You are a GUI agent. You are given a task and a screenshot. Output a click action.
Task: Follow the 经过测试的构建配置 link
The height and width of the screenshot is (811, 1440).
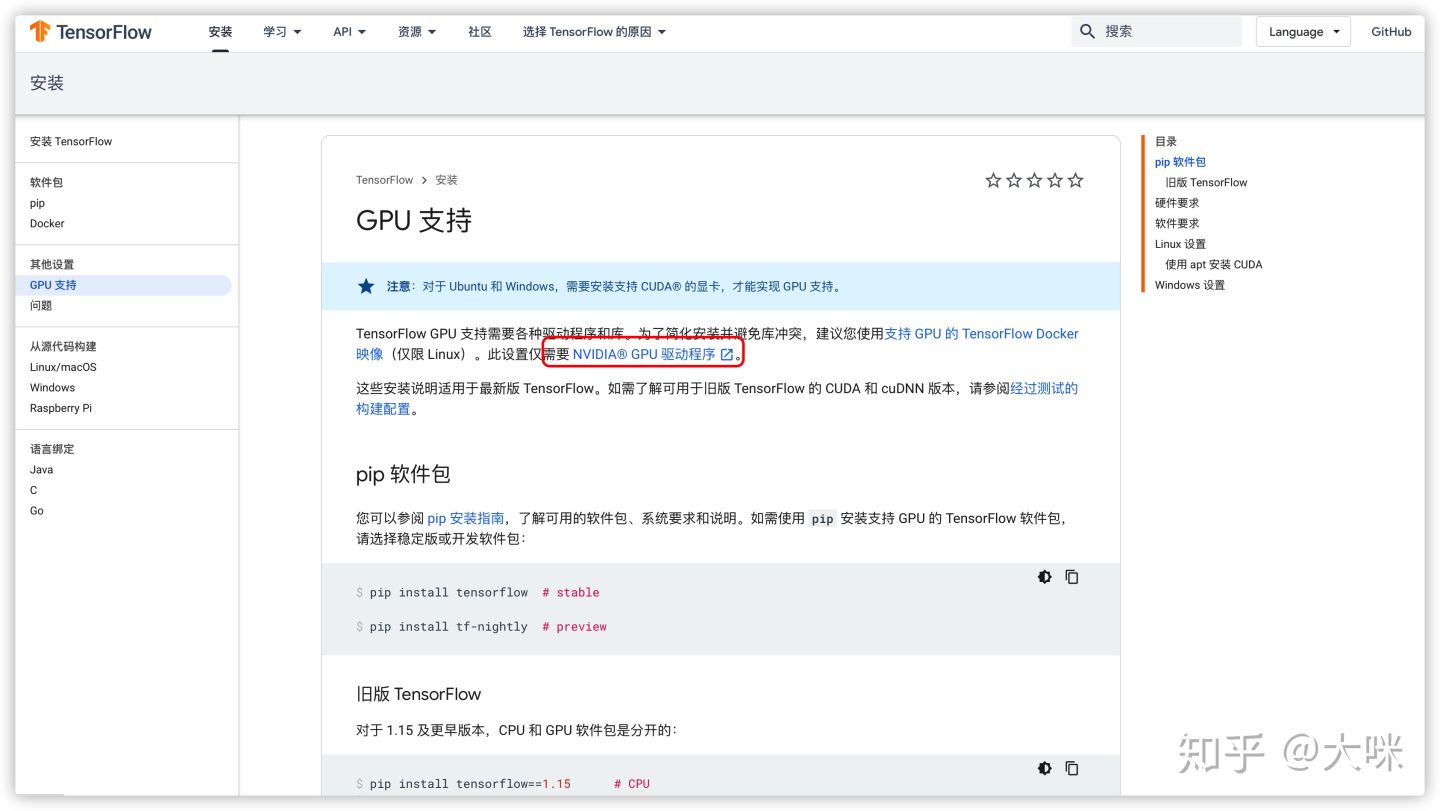pos(1046,388)
